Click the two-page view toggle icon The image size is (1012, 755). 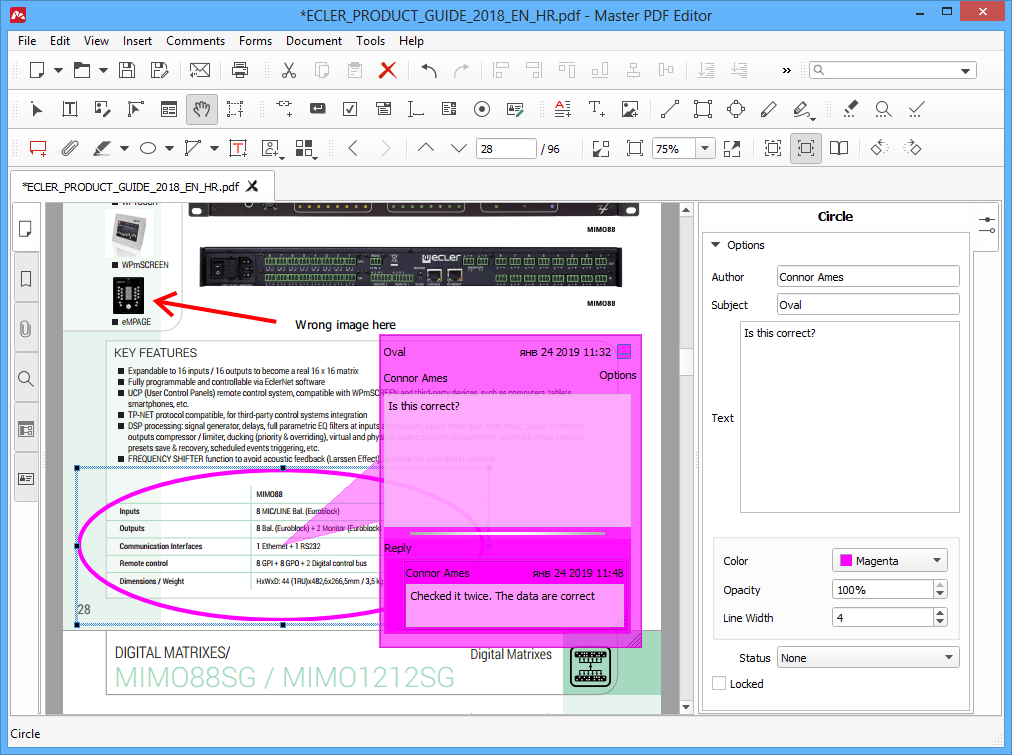coord(840,147)
